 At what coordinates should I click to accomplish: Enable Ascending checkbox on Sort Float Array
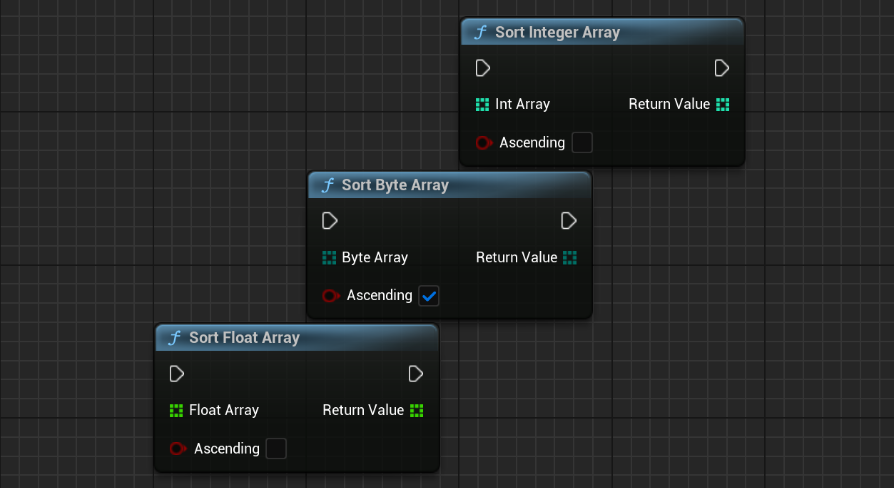click(x=276, y=449)
